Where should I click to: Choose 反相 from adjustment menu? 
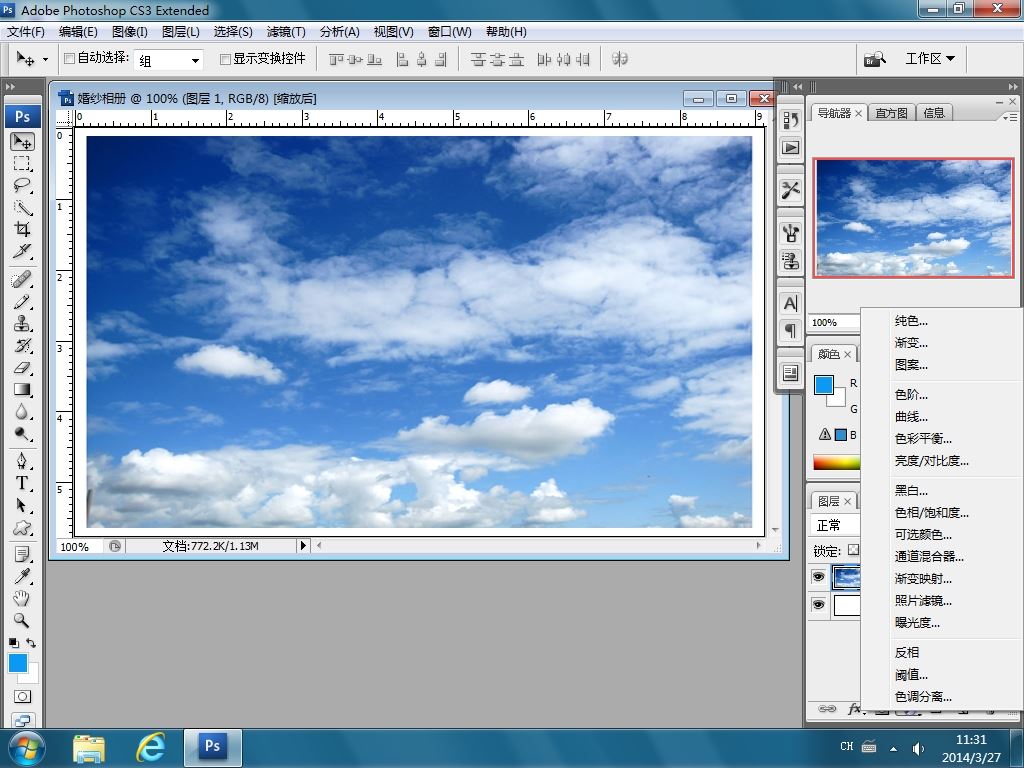[907, 652]
